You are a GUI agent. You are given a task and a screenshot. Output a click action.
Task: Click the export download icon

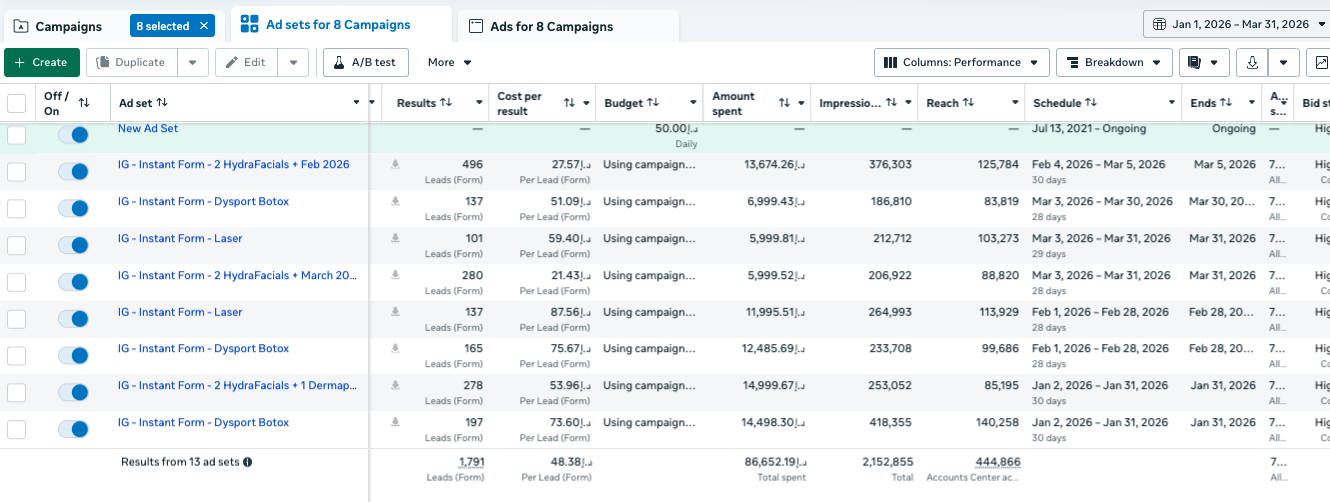click(x=1252, y=62)
